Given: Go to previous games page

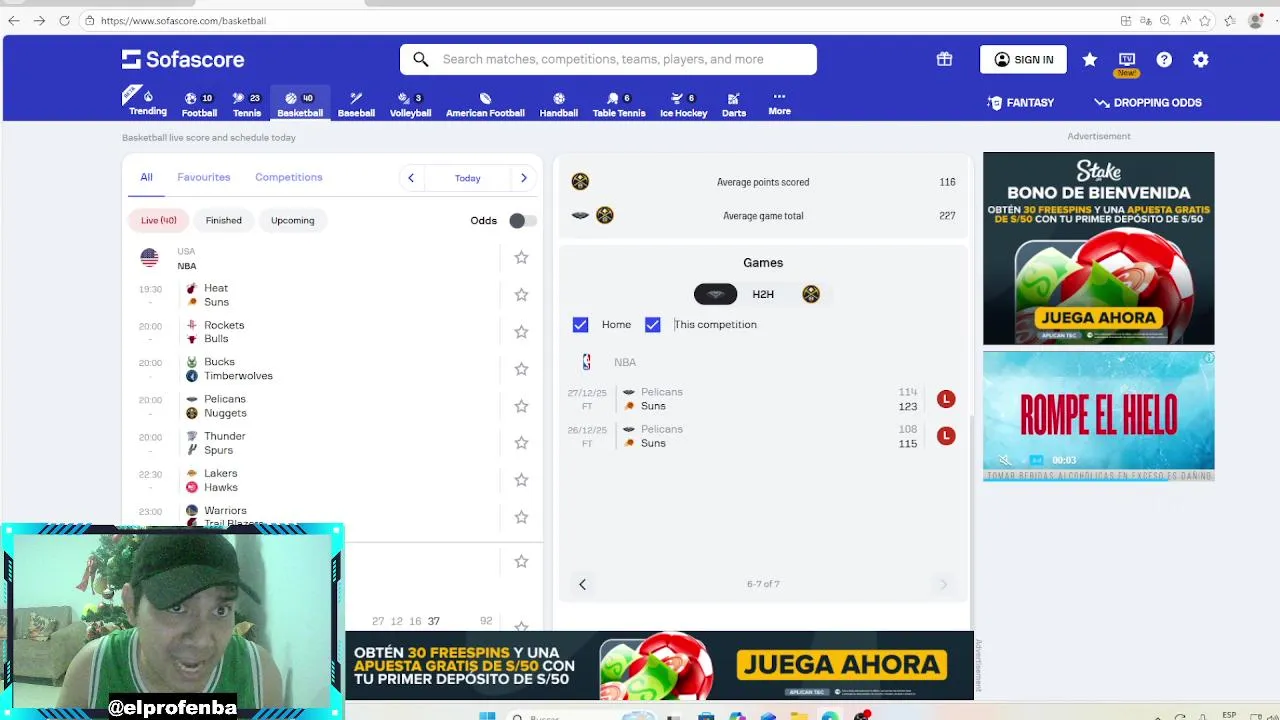Looking at the screenshot, I should point(582,584).
